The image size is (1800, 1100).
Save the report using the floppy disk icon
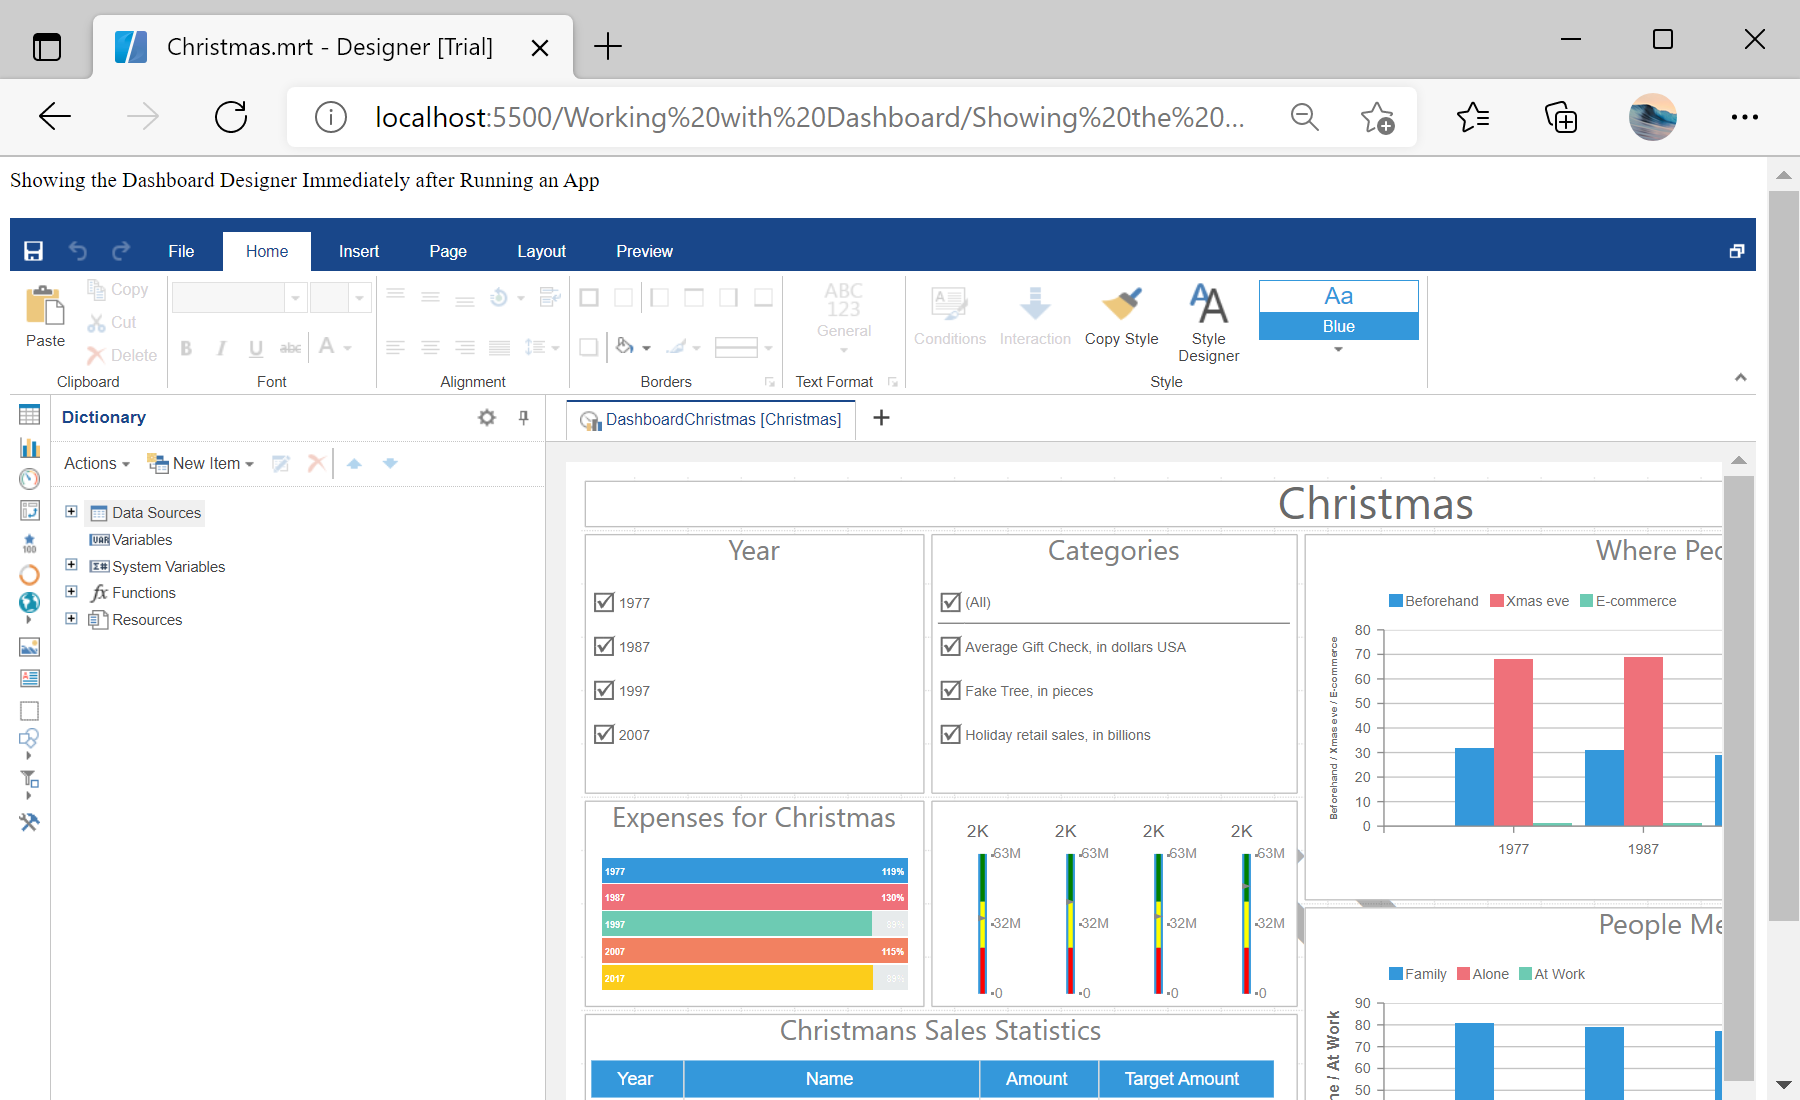click(33, 251)
